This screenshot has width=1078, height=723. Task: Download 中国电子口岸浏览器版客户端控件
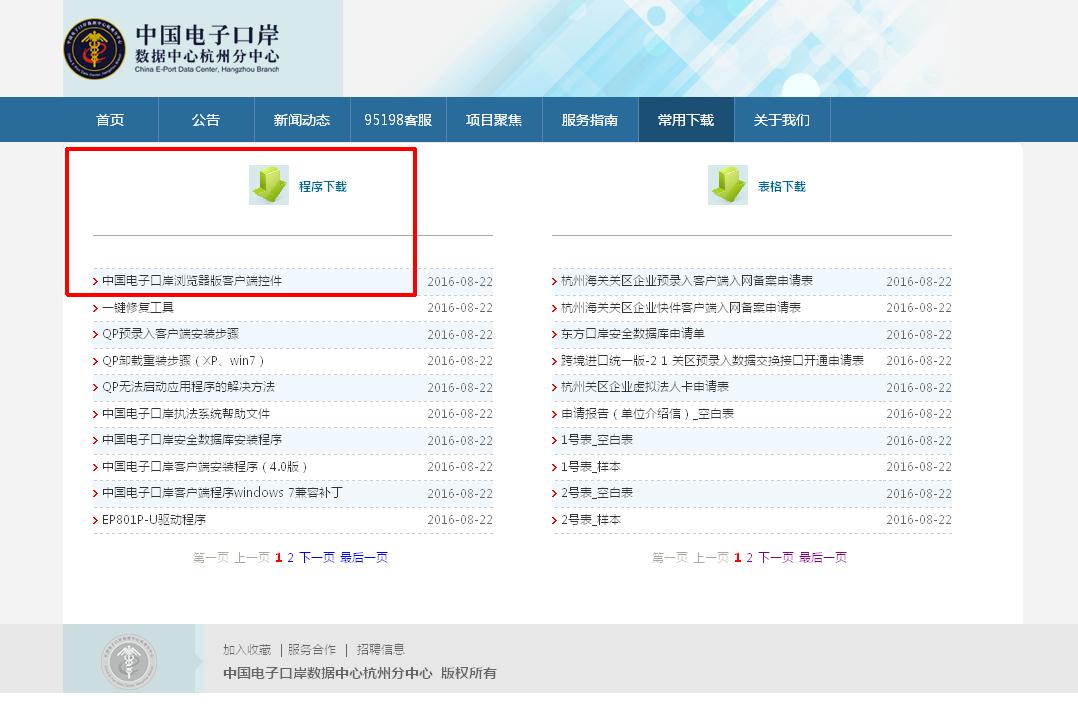[192, 281]
